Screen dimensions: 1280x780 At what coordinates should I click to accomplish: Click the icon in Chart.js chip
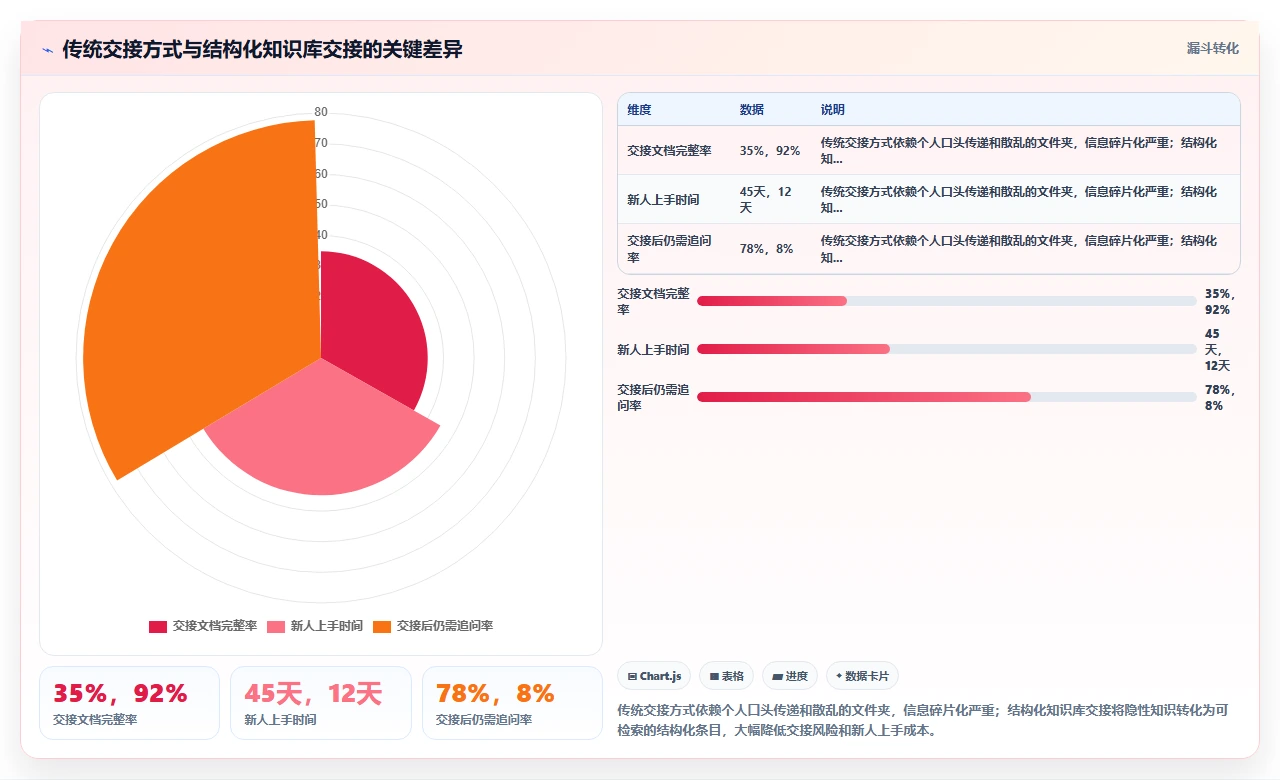(x=632, y=677)
